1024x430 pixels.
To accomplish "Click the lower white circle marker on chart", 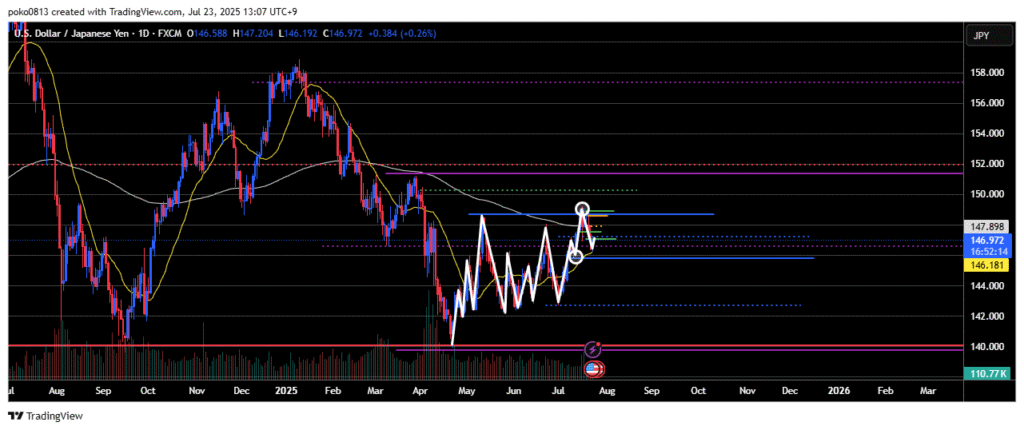I will click(x=576, y=257).
